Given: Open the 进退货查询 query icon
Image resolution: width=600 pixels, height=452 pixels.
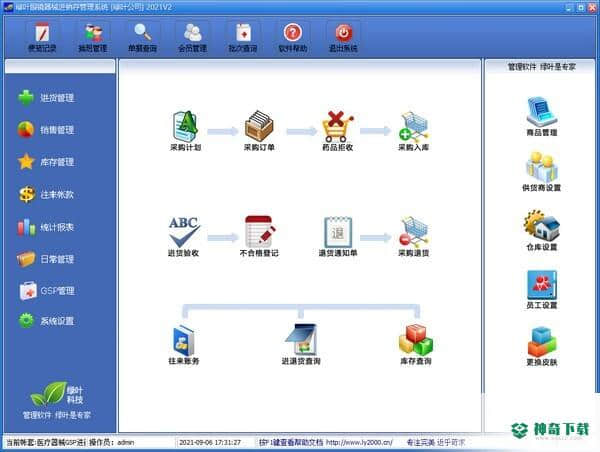Looking at the screenshot, I should click(x=301, y=344).
